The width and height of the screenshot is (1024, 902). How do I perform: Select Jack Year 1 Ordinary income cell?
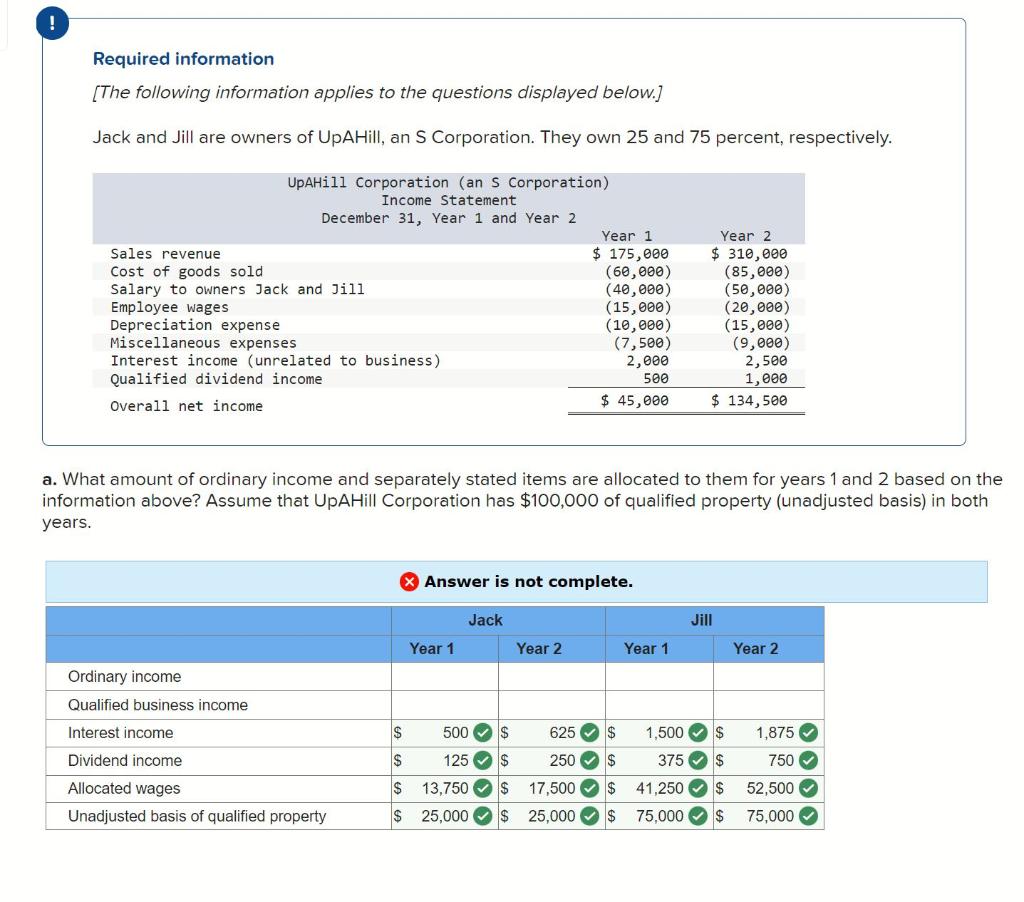tap(445, 677)
